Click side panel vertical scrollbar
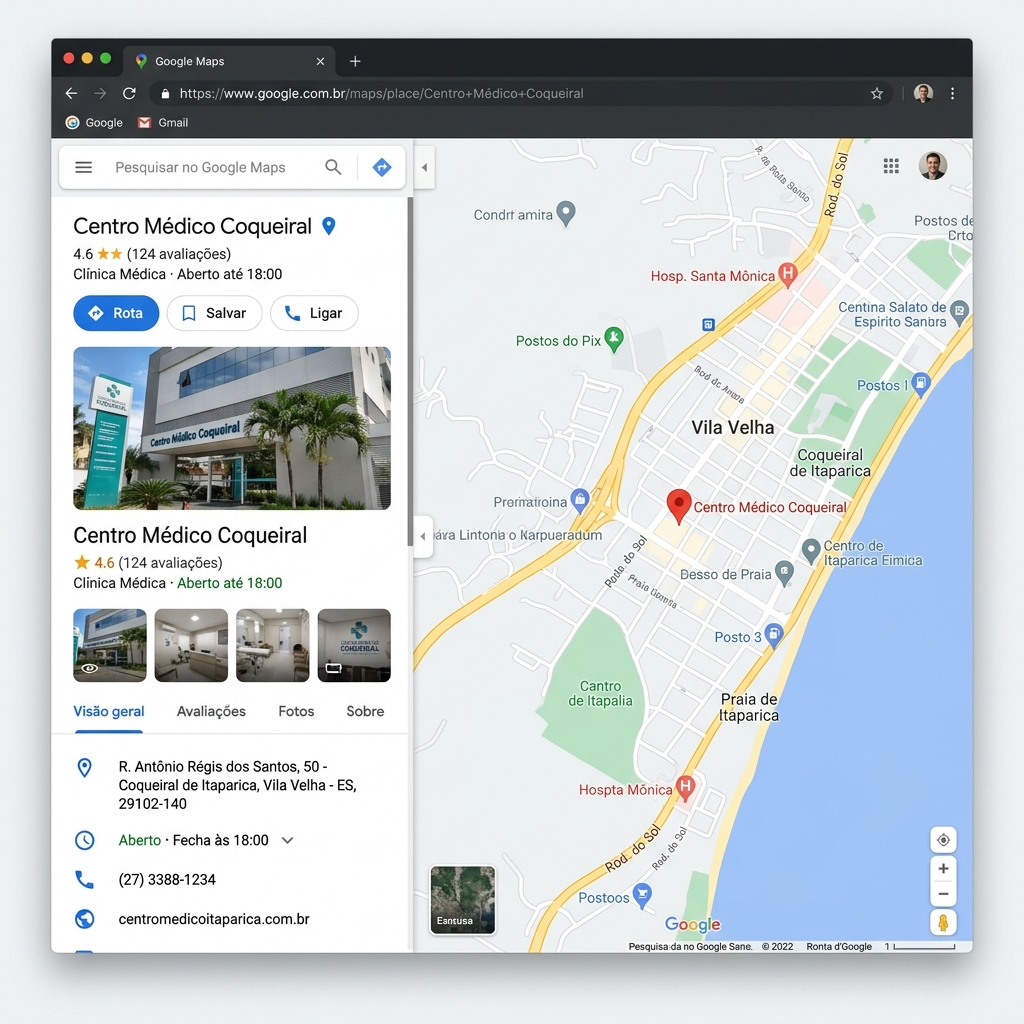1024x1024 pixels. tap(410, 371)
